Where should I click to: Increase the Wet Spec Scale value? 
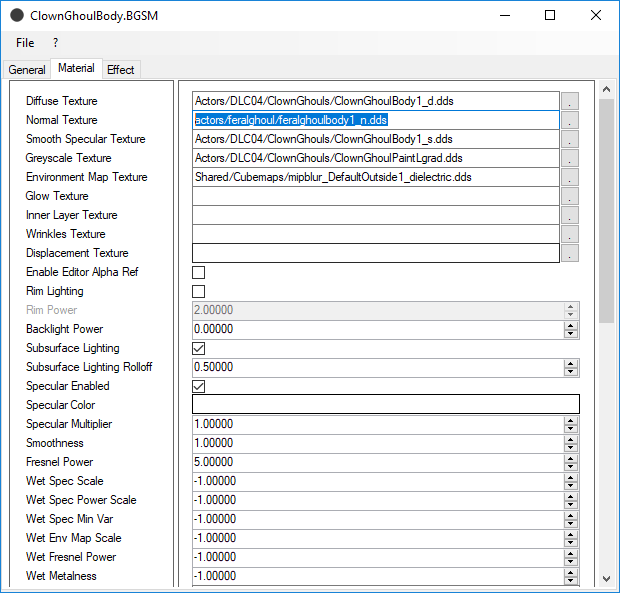571,477
